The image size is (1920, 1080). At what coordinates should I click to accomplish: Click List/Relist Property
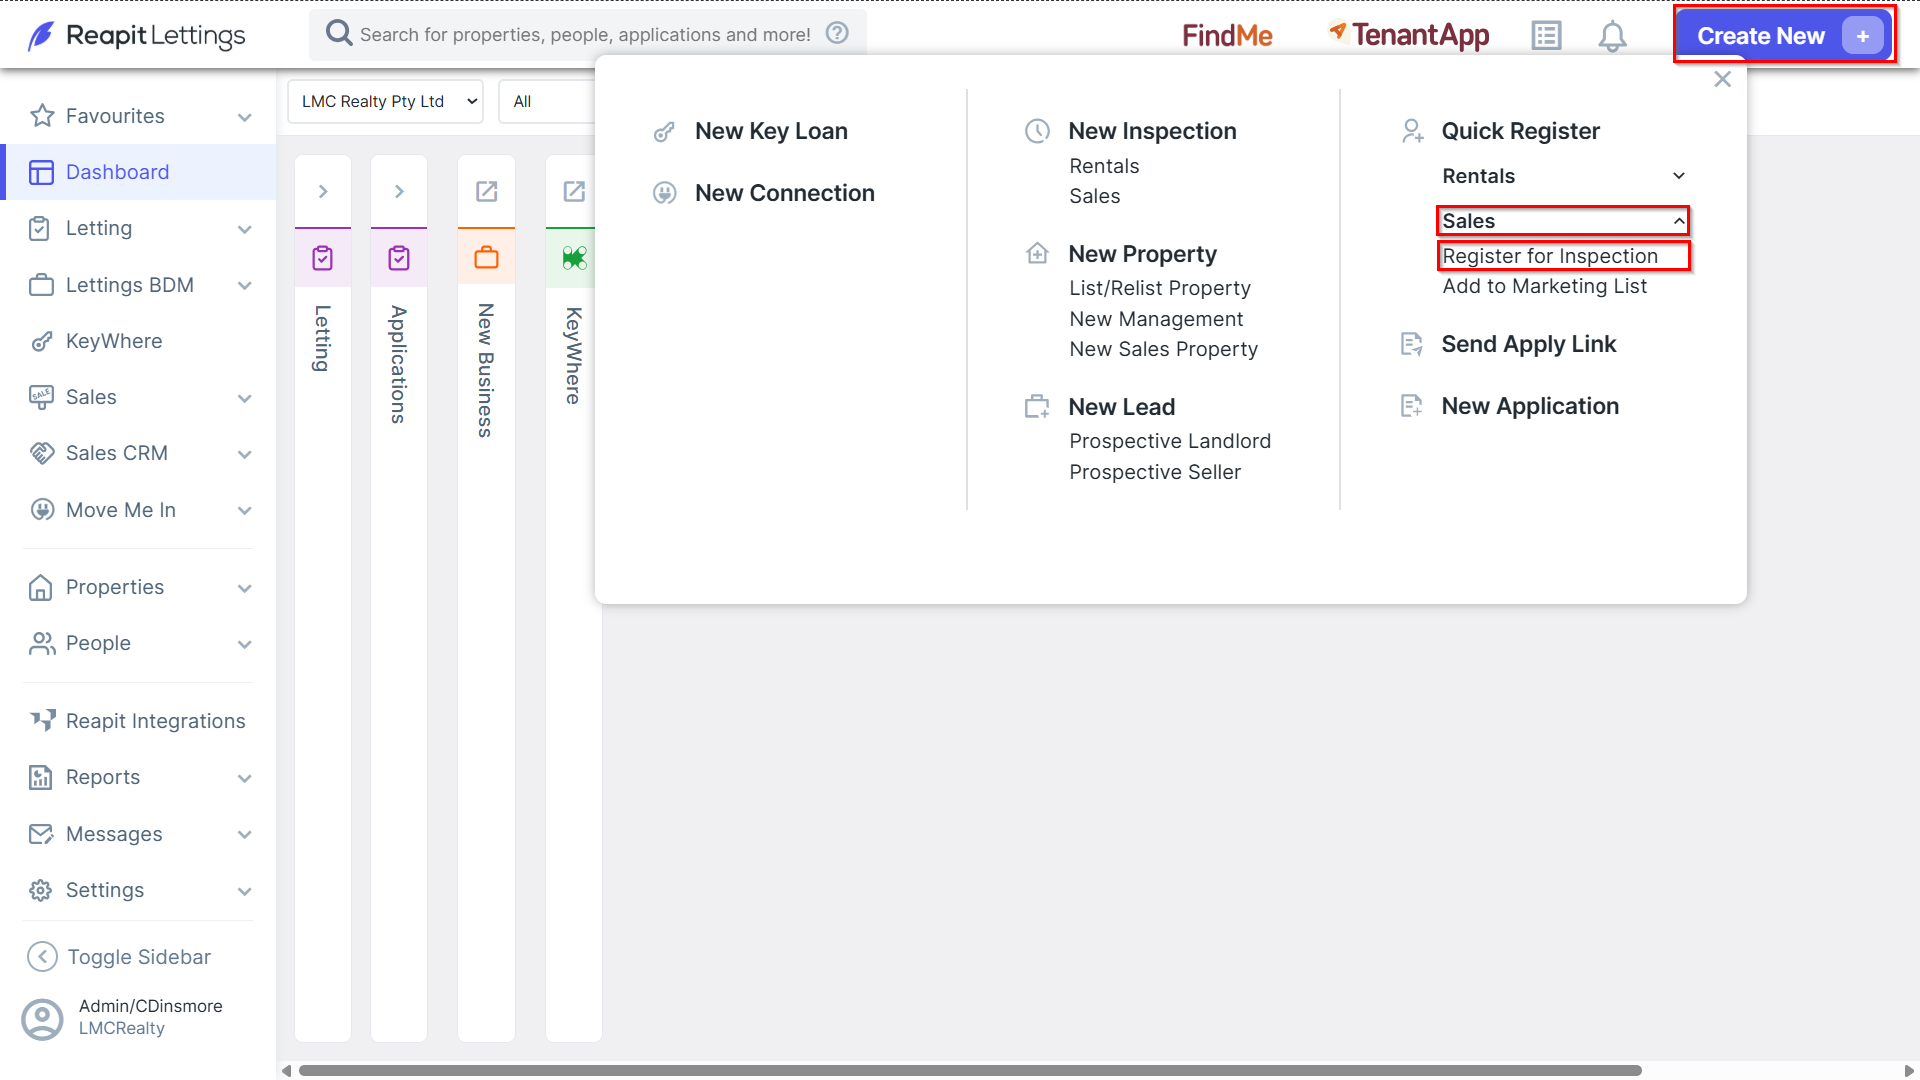coord(1160,288)
